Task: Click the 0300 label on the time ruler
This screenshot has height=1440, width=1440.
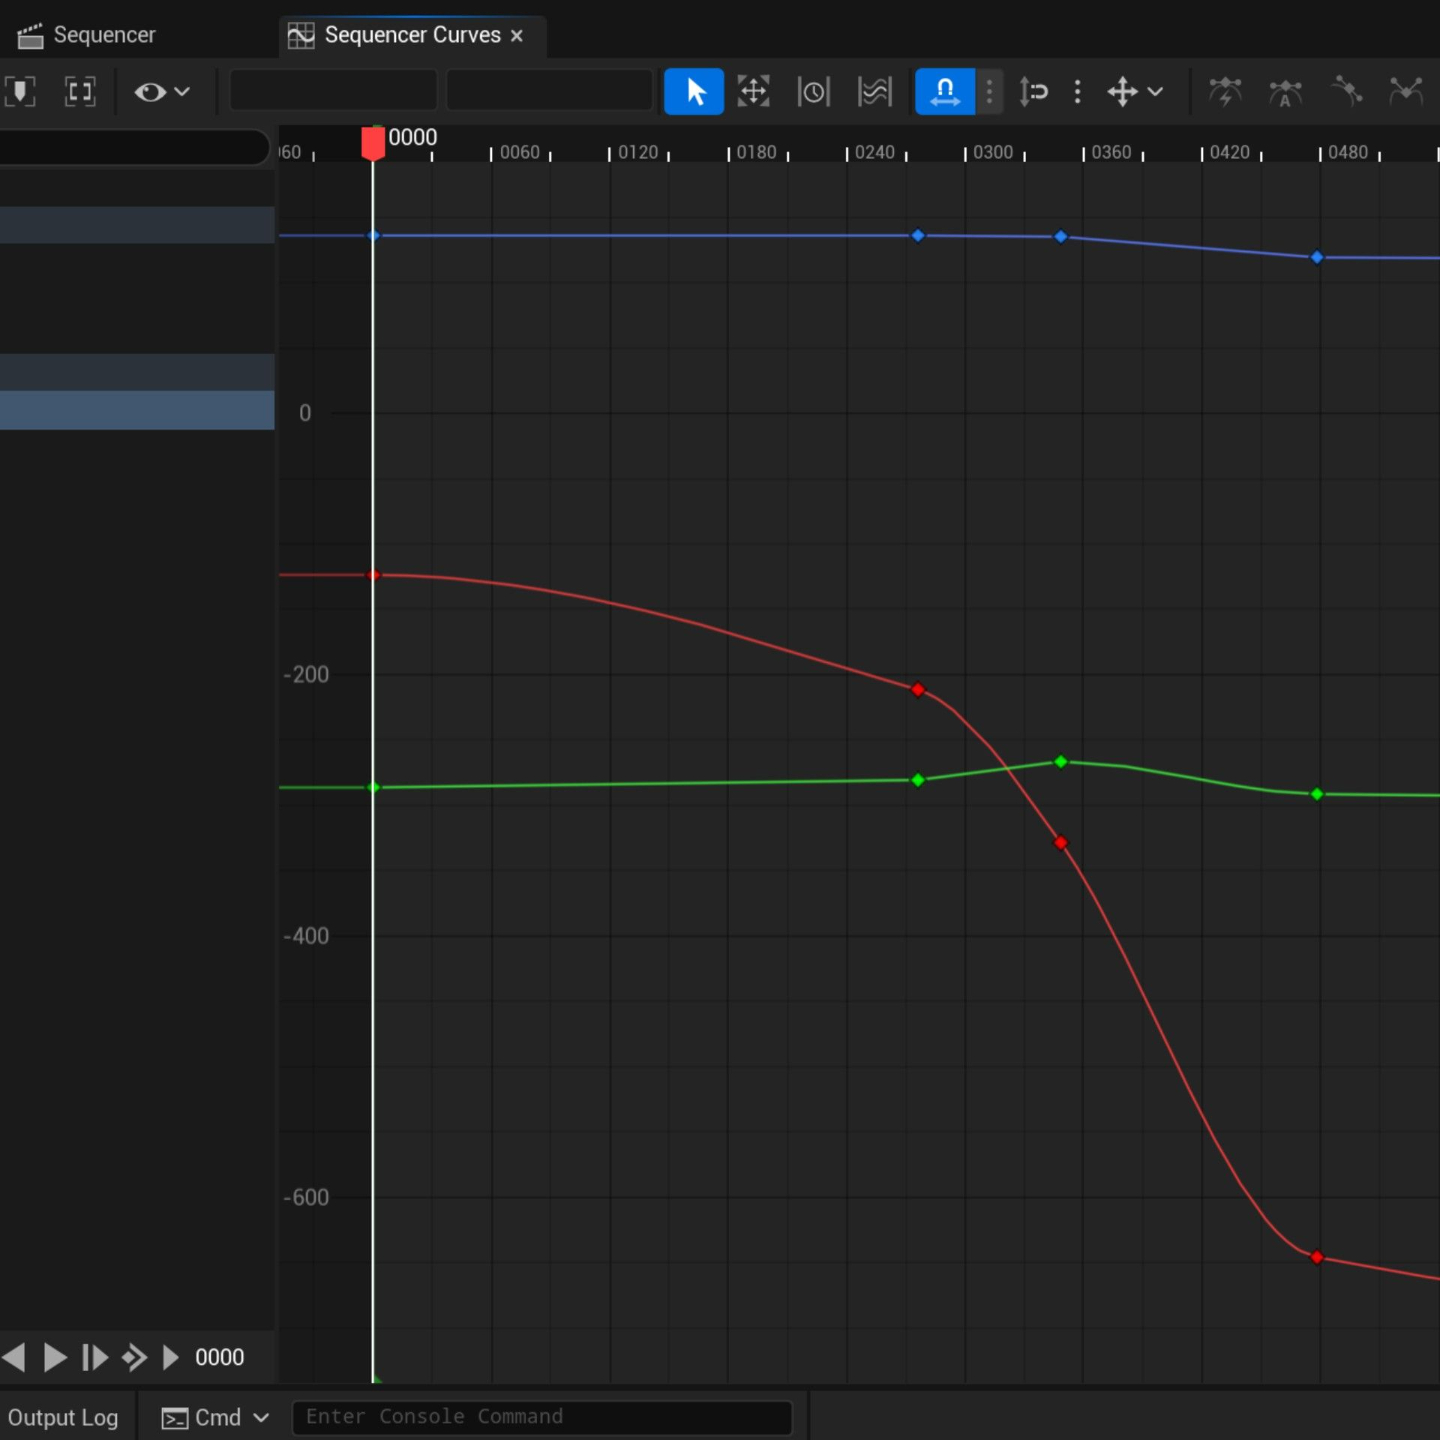Action: coord(993,152)
